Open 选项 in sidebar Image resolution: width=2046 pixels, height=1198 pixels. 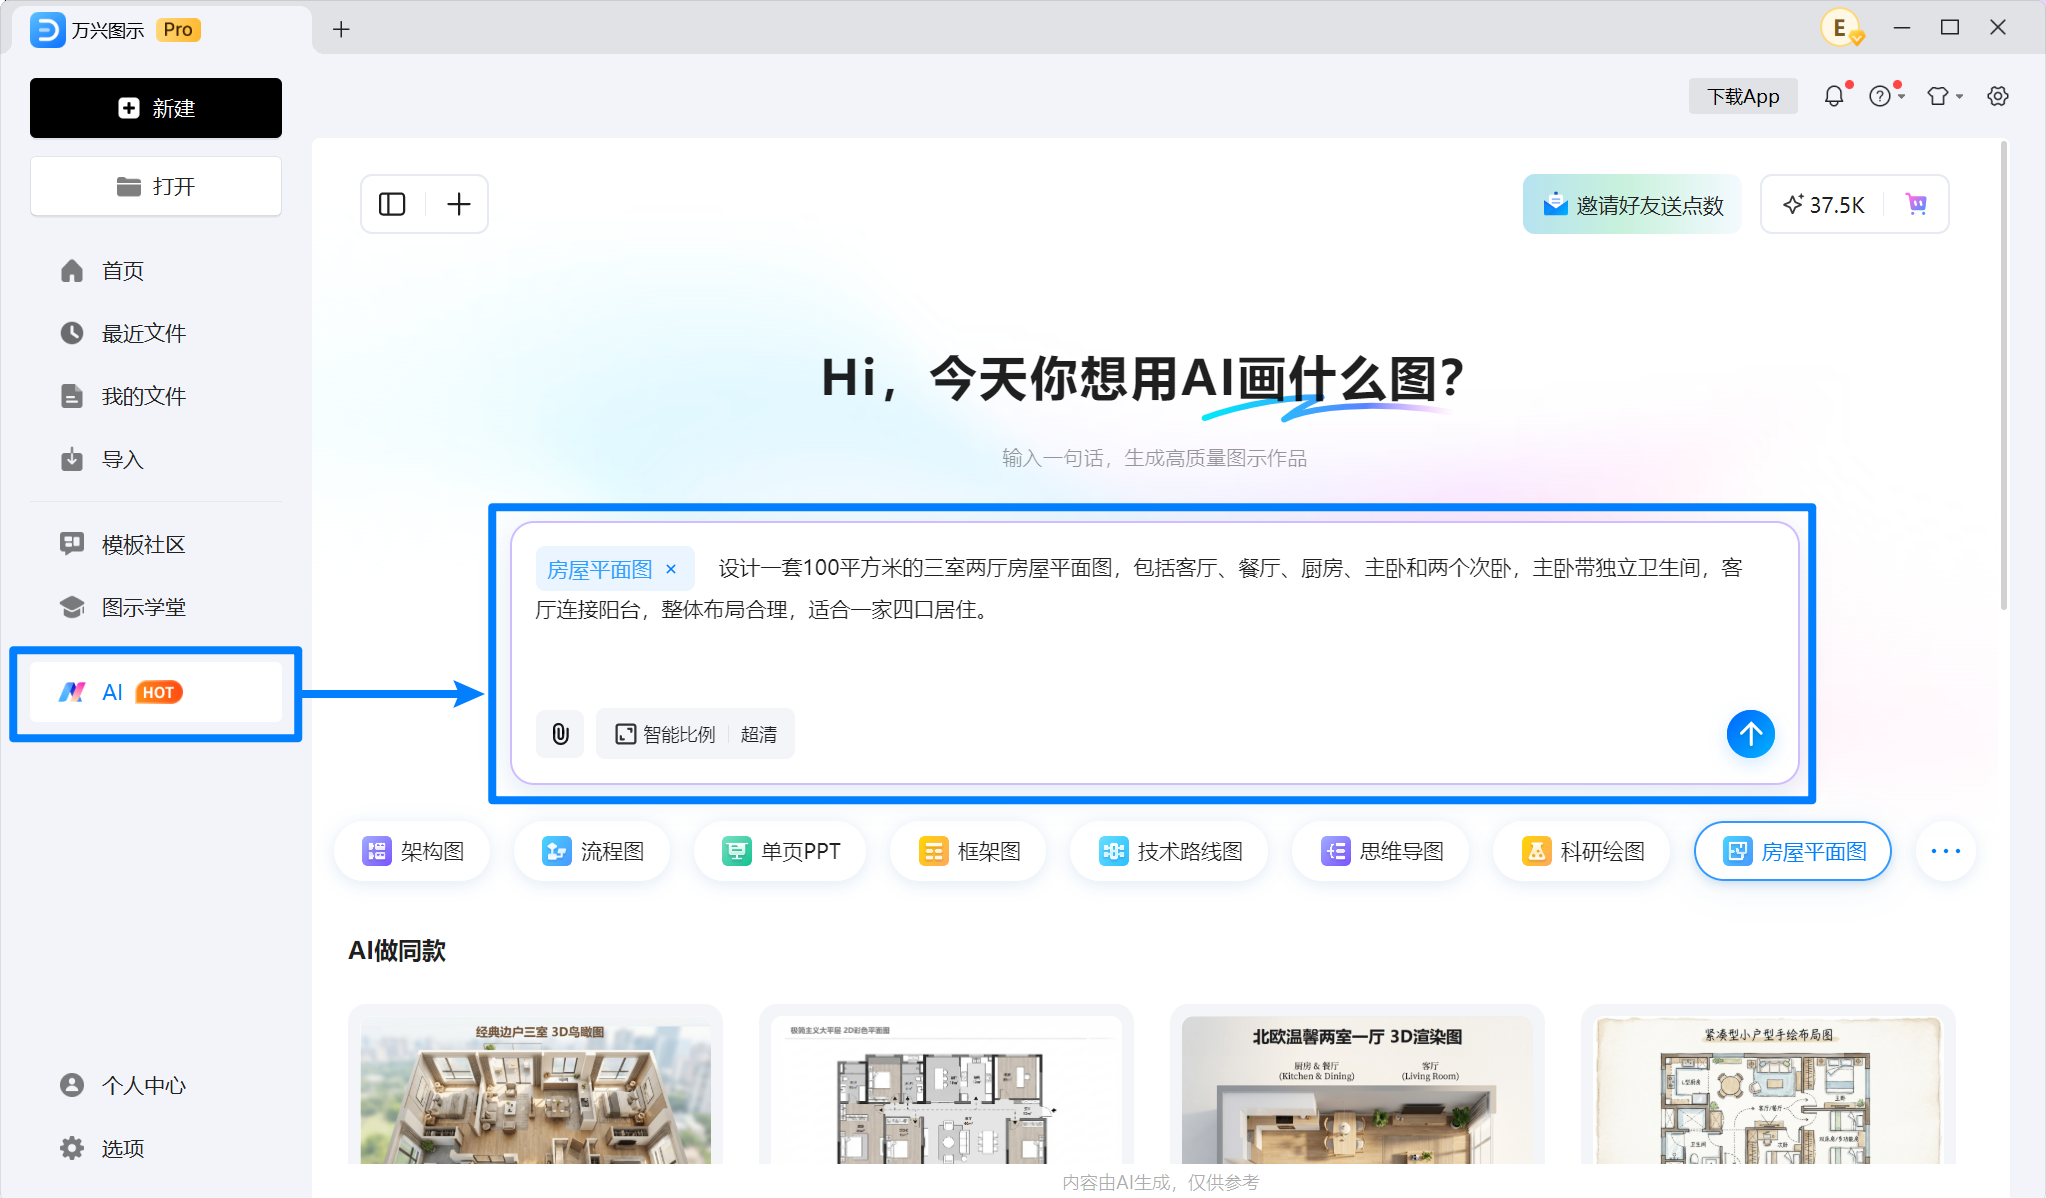coord(156,1148)
